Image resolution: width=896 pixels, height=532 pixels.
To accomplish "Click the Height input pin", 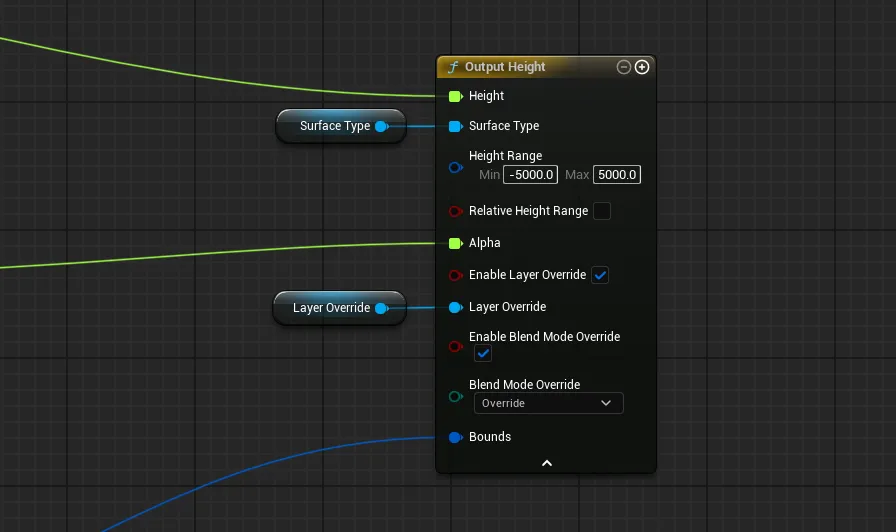I will [x=455, y=96].
